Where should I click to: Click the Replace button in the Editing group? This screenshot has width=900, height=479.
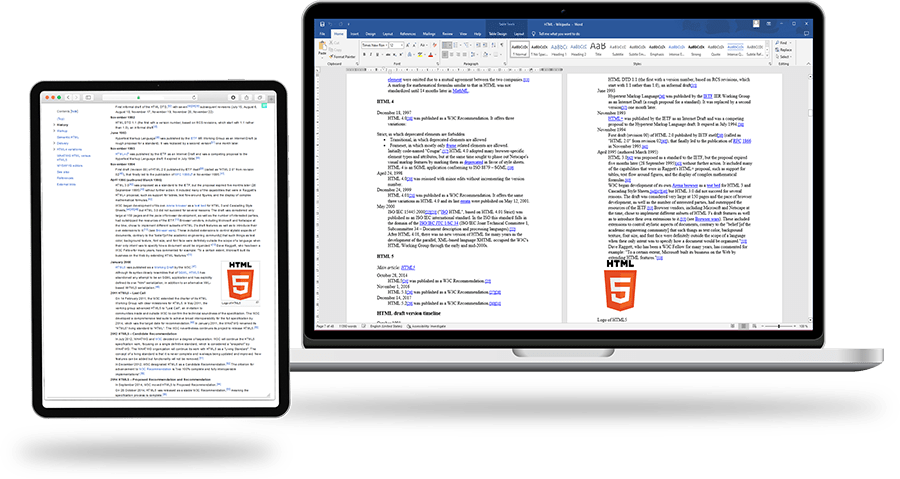[784, 50]
